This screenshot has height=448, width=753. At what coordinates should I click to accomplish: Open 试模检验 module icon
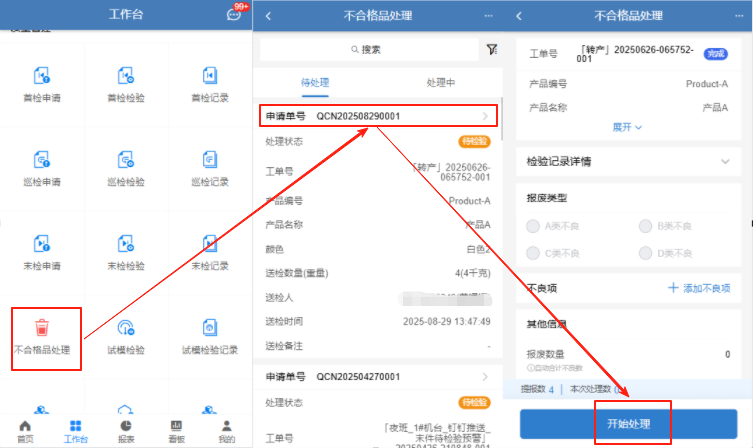point(125,327)
